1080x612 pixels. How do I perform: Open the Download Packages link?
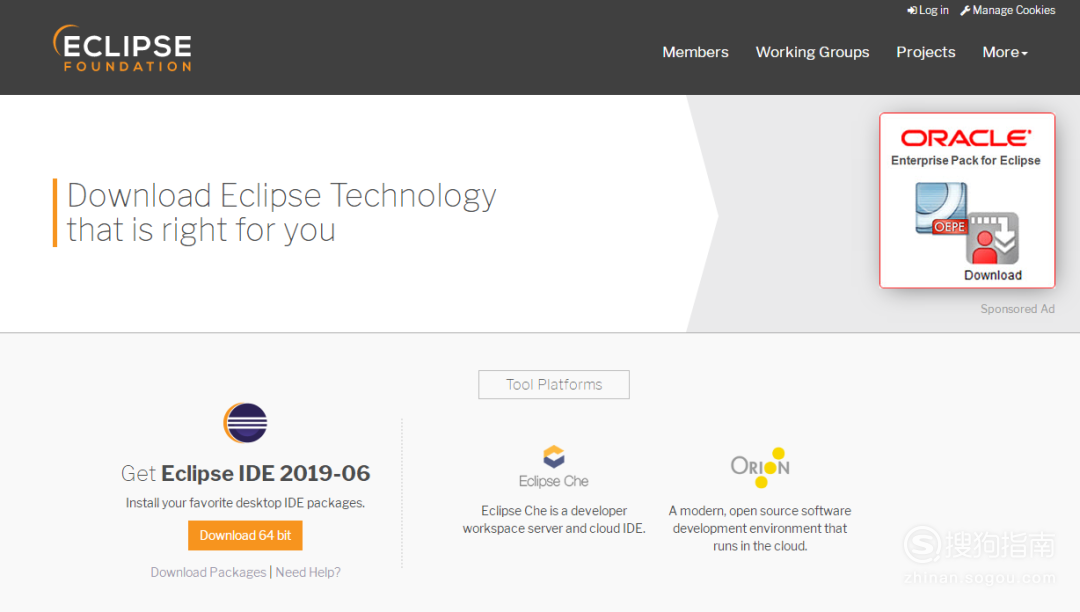pos(208,572)
